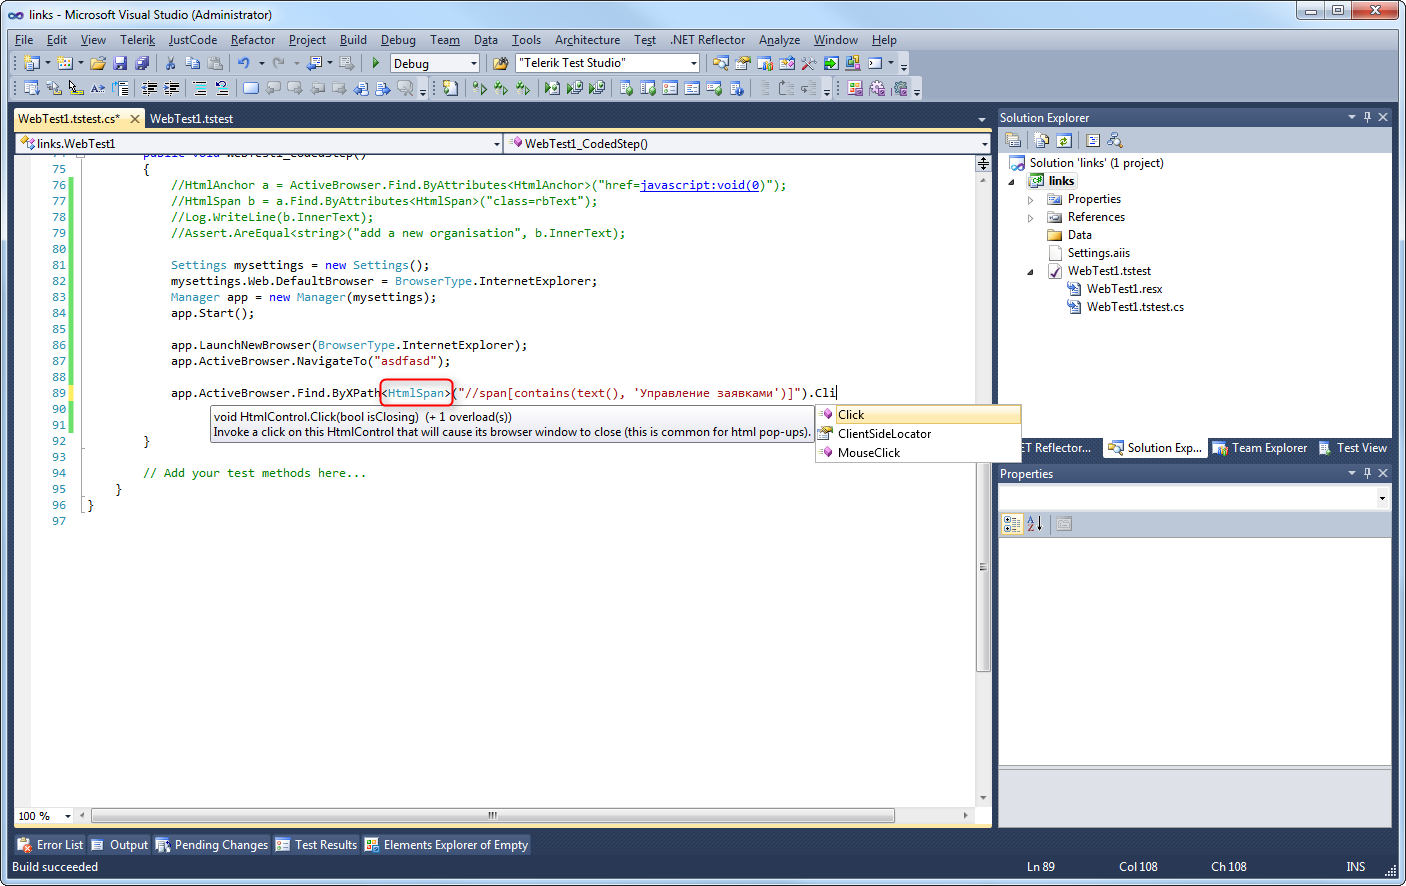Select WebTest1.resx in Solution Explorer
Image resolution: width=1406 pixels, height=886 pixels.
[1124, 289]
